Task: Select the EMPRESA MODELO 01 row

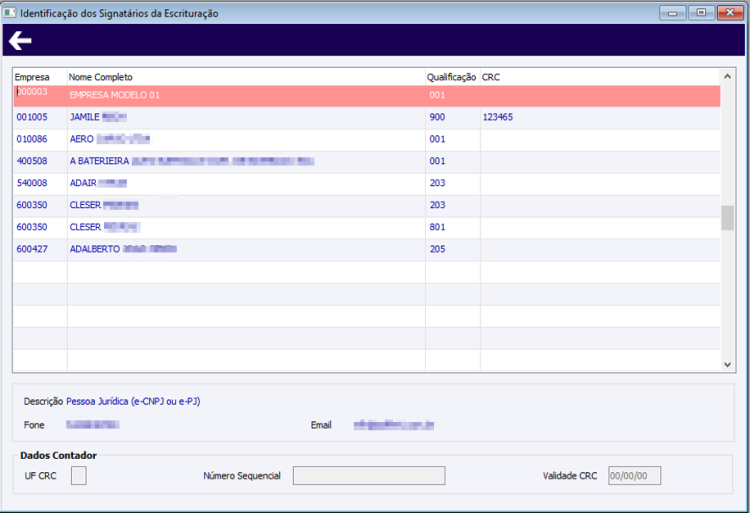Action: tap(367, 96)
